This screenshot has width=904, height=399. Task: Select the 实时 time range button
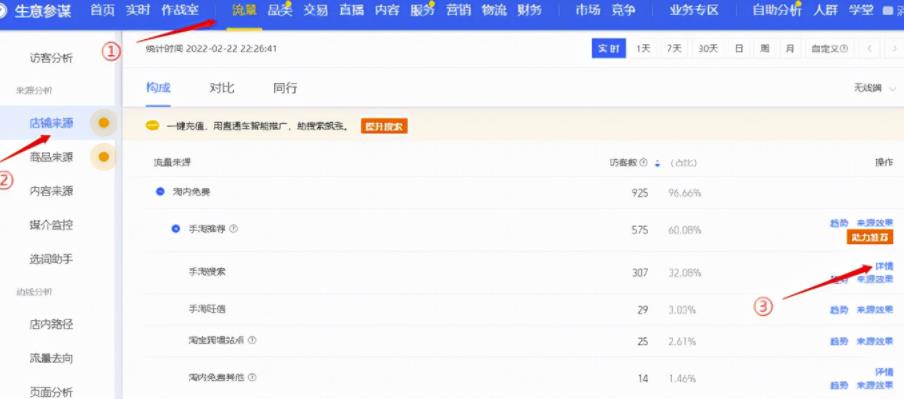(609, 49)
